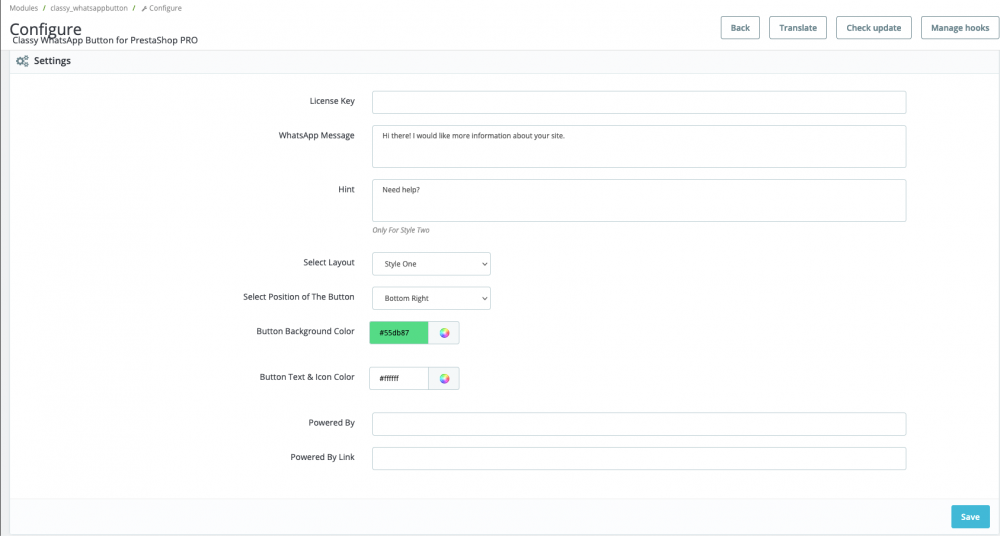Focus the License Key input field

coord(638,102)
